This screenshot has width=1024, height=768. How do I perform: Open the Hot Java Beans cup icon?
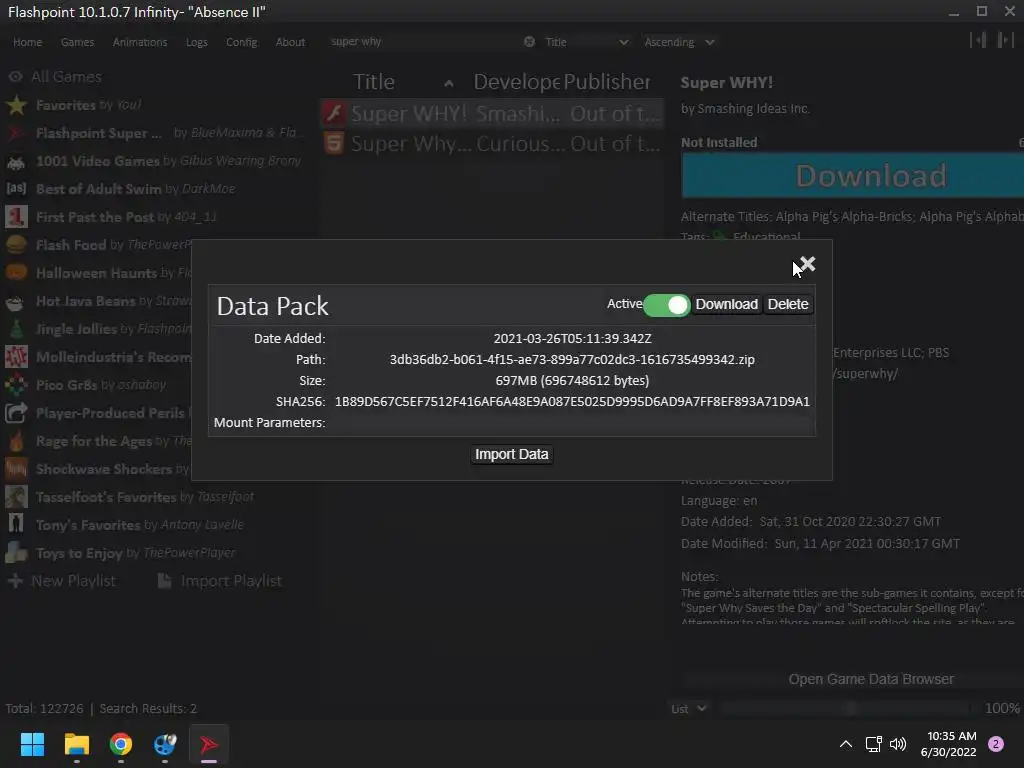[16, 301]
